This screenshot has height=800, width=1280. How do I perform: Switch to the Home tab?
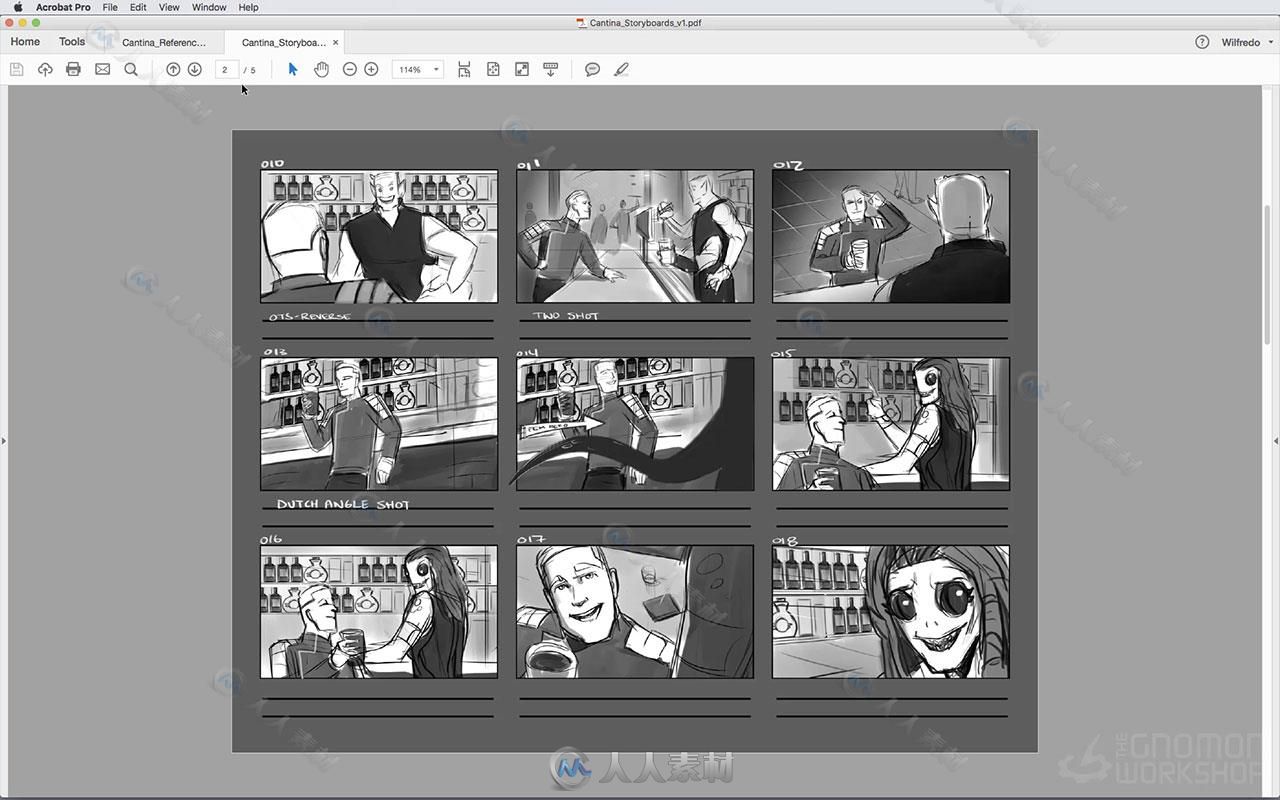[25, 42]
